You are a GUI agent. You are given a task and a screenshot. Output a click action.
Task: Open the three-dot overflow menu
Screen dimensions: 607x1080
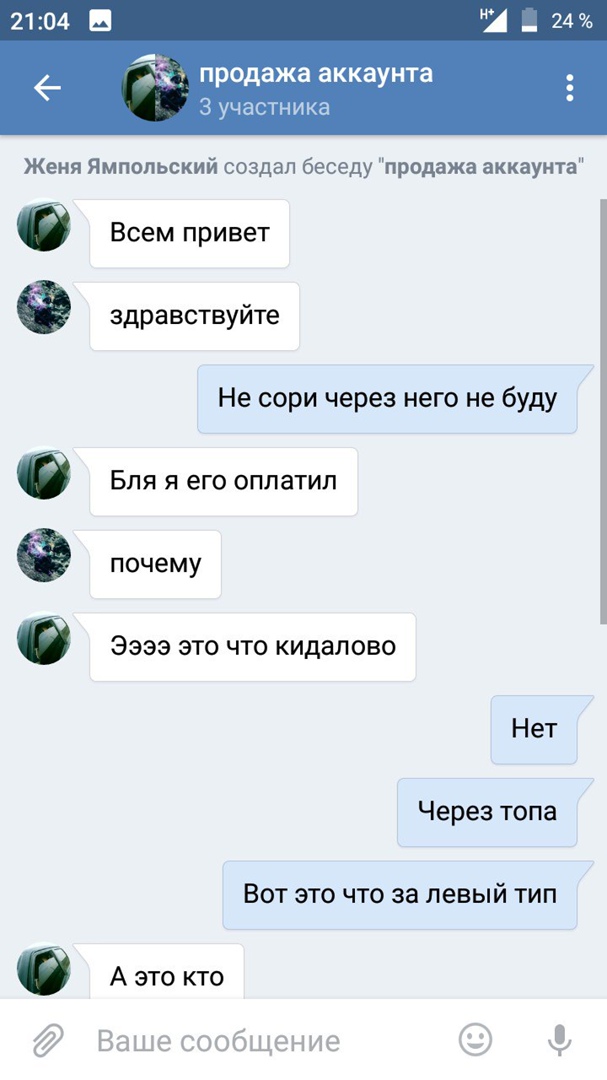pyautogui.click(x=570, y=88)
